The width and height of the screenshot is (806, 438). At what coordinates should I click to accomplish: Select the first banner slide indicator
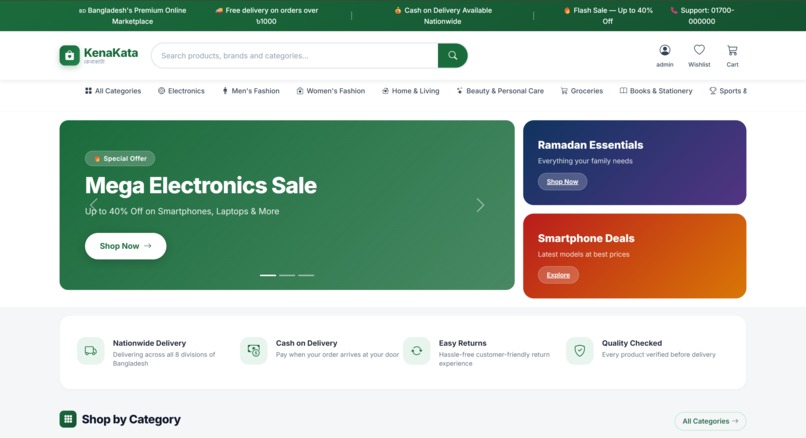click(268, 276)
